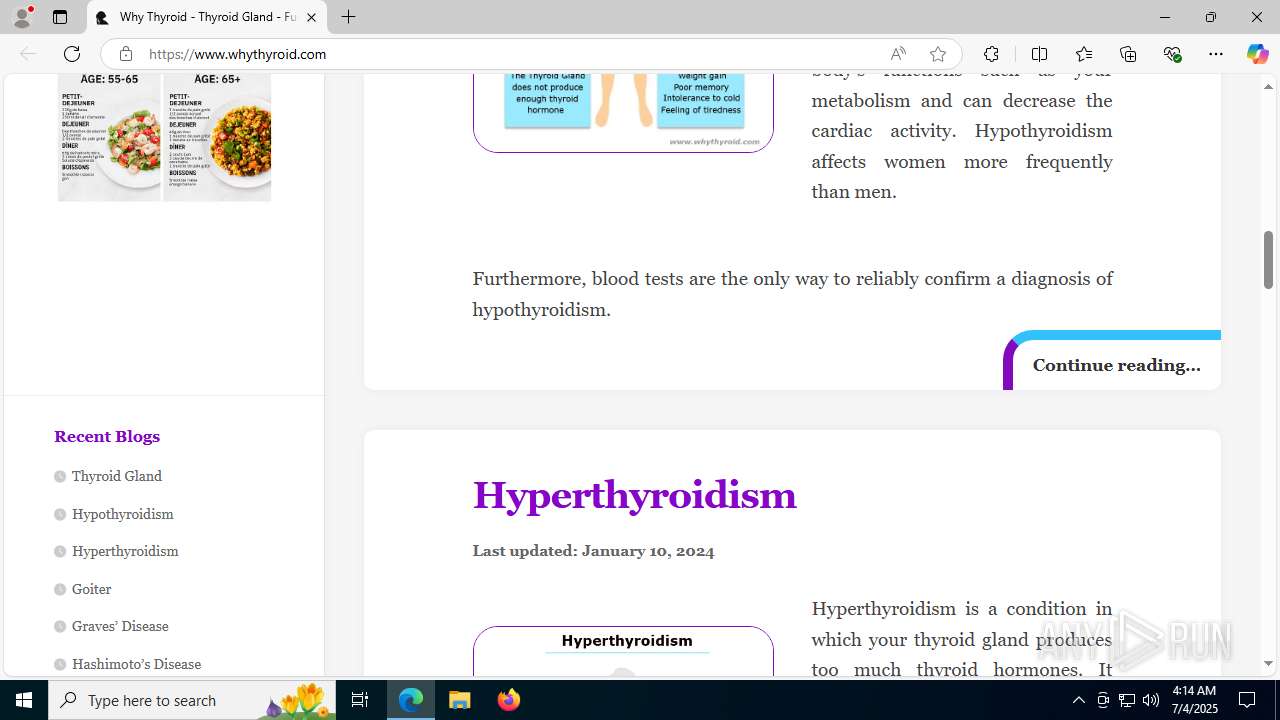Viewport: 1280px width, 720px height.
Task: Open the Windows Start menu
Action: [x=24, y=700]
